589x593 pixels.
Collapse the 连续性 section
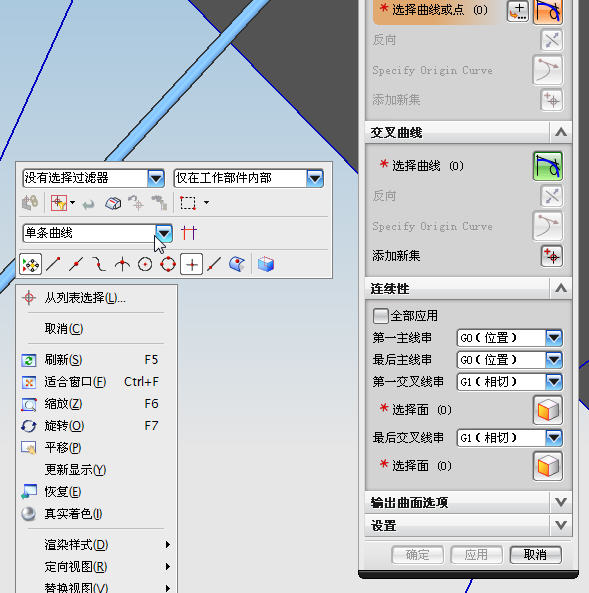[x=561, y=289]
